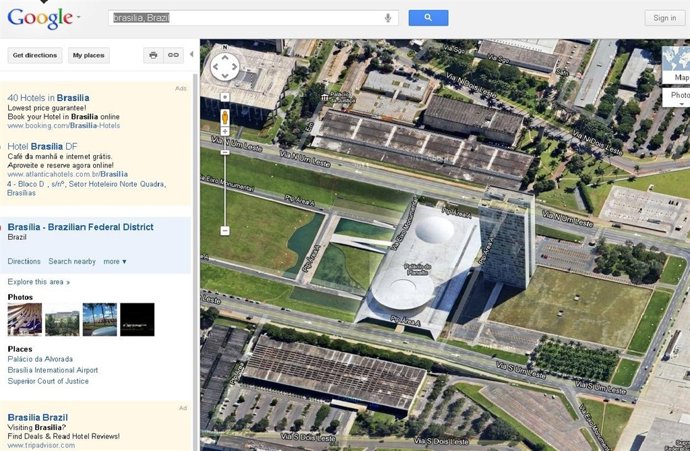Pan the map up with the arrow
Image resolution: width=690 pixels, height=451 pixels.
pos(225,58)
